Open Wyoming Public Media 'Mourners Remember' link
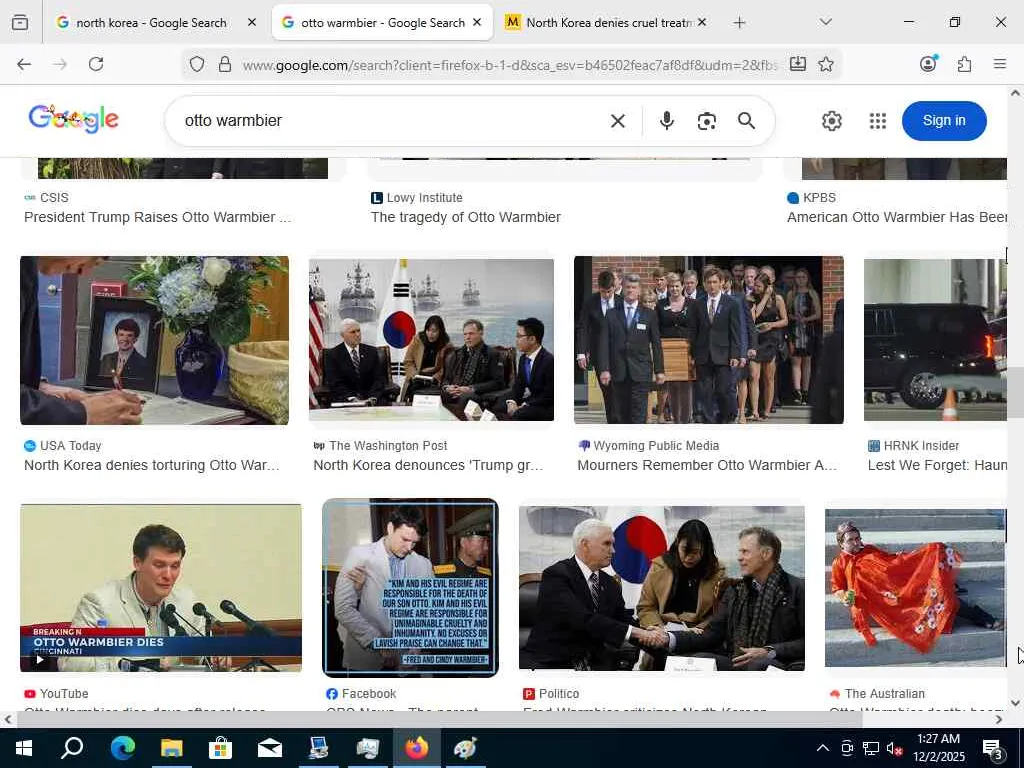The width and height of the screenshot is (1024, 768). pyautogui.click(x=707, y=466)
